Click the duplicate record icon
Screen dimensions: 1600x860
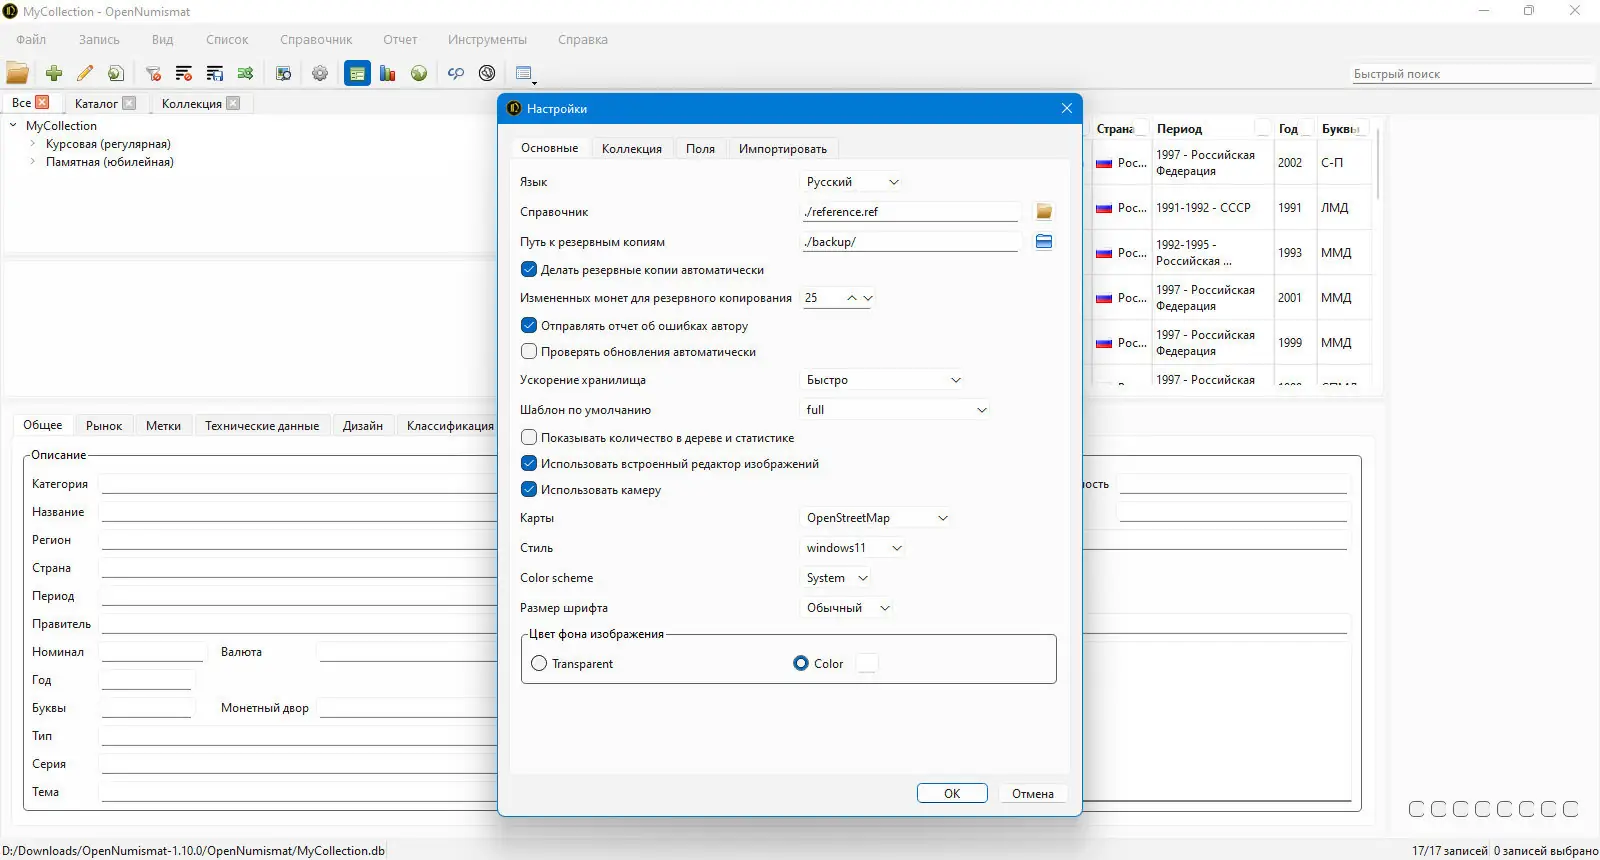coord(116,73)
